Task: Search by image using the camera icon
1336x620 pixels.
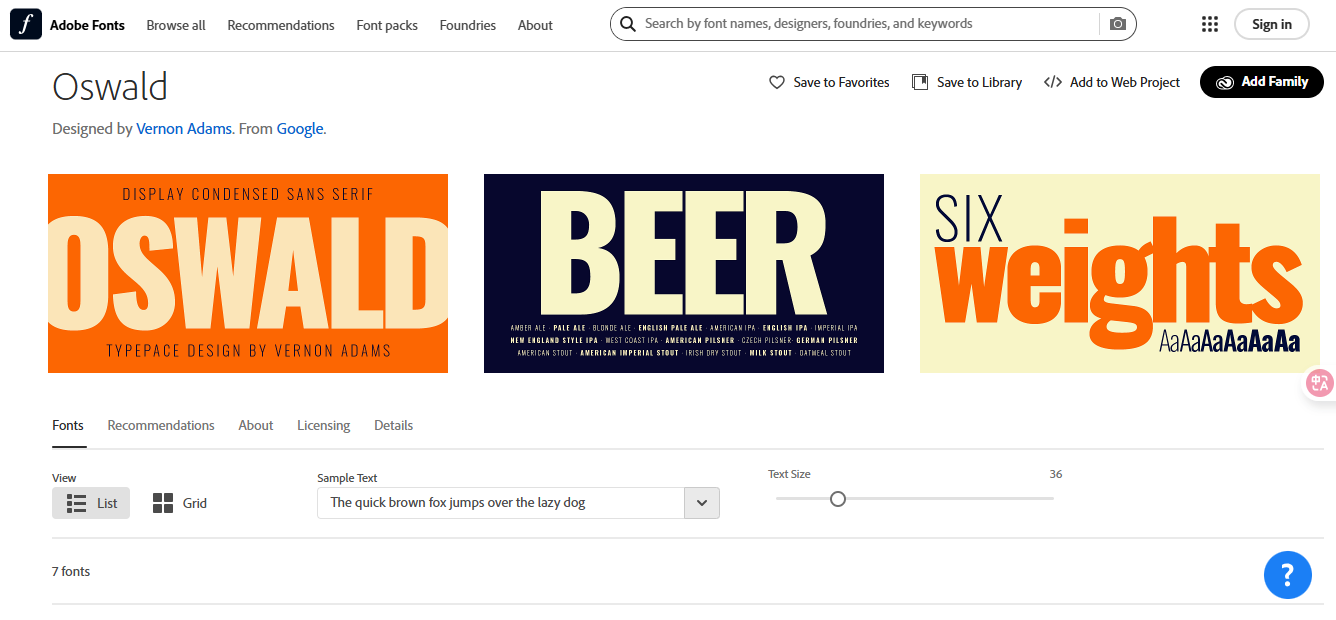Action: pos(1117,23)
